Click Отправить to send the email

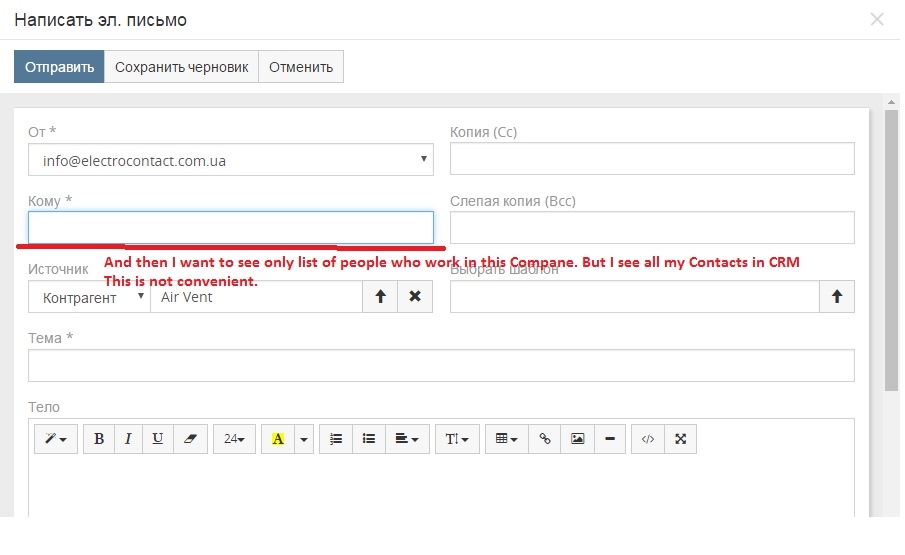(59, 67)
